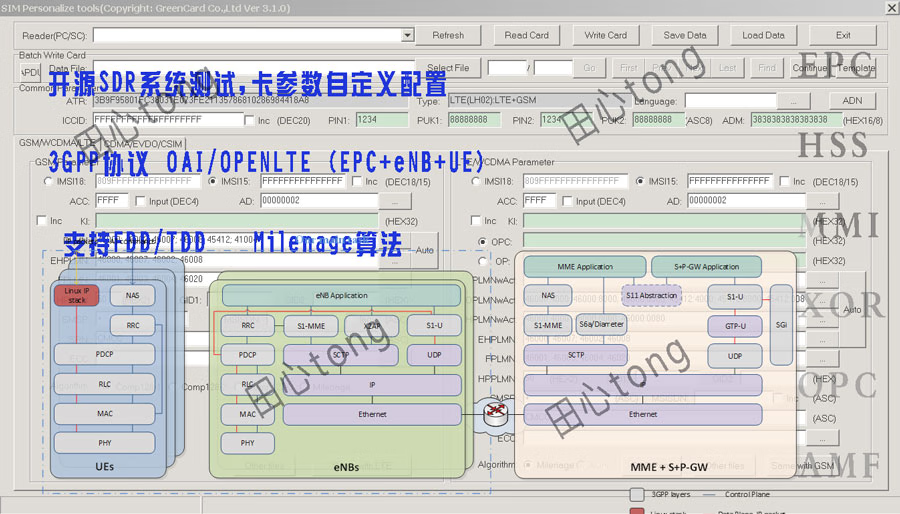The width and height of the screenshot is (900, 514).
Task: Open the ADN button in Common Parameter
Action: pyautogui.click(x=852, y=101)
